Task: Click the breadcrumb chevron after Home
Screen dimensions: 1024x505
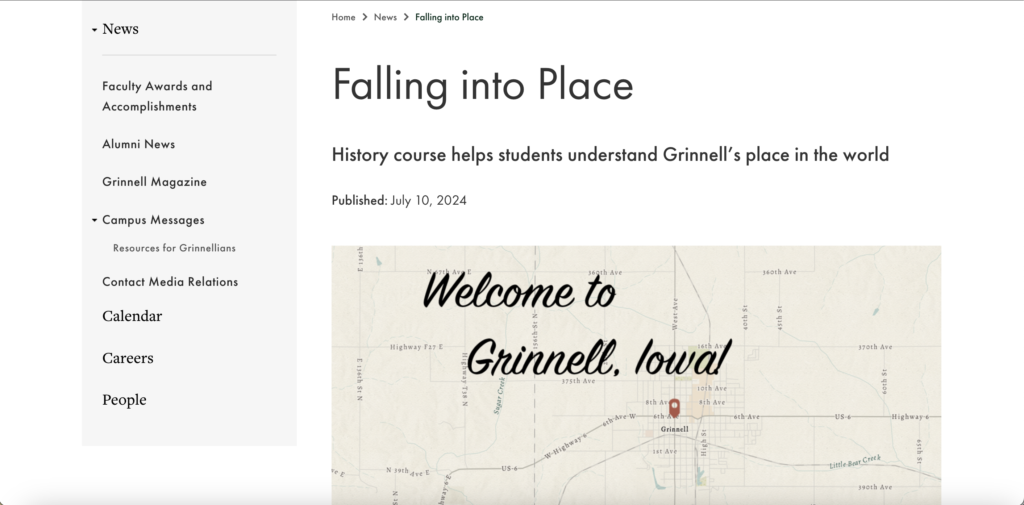Action: (365, 17)
